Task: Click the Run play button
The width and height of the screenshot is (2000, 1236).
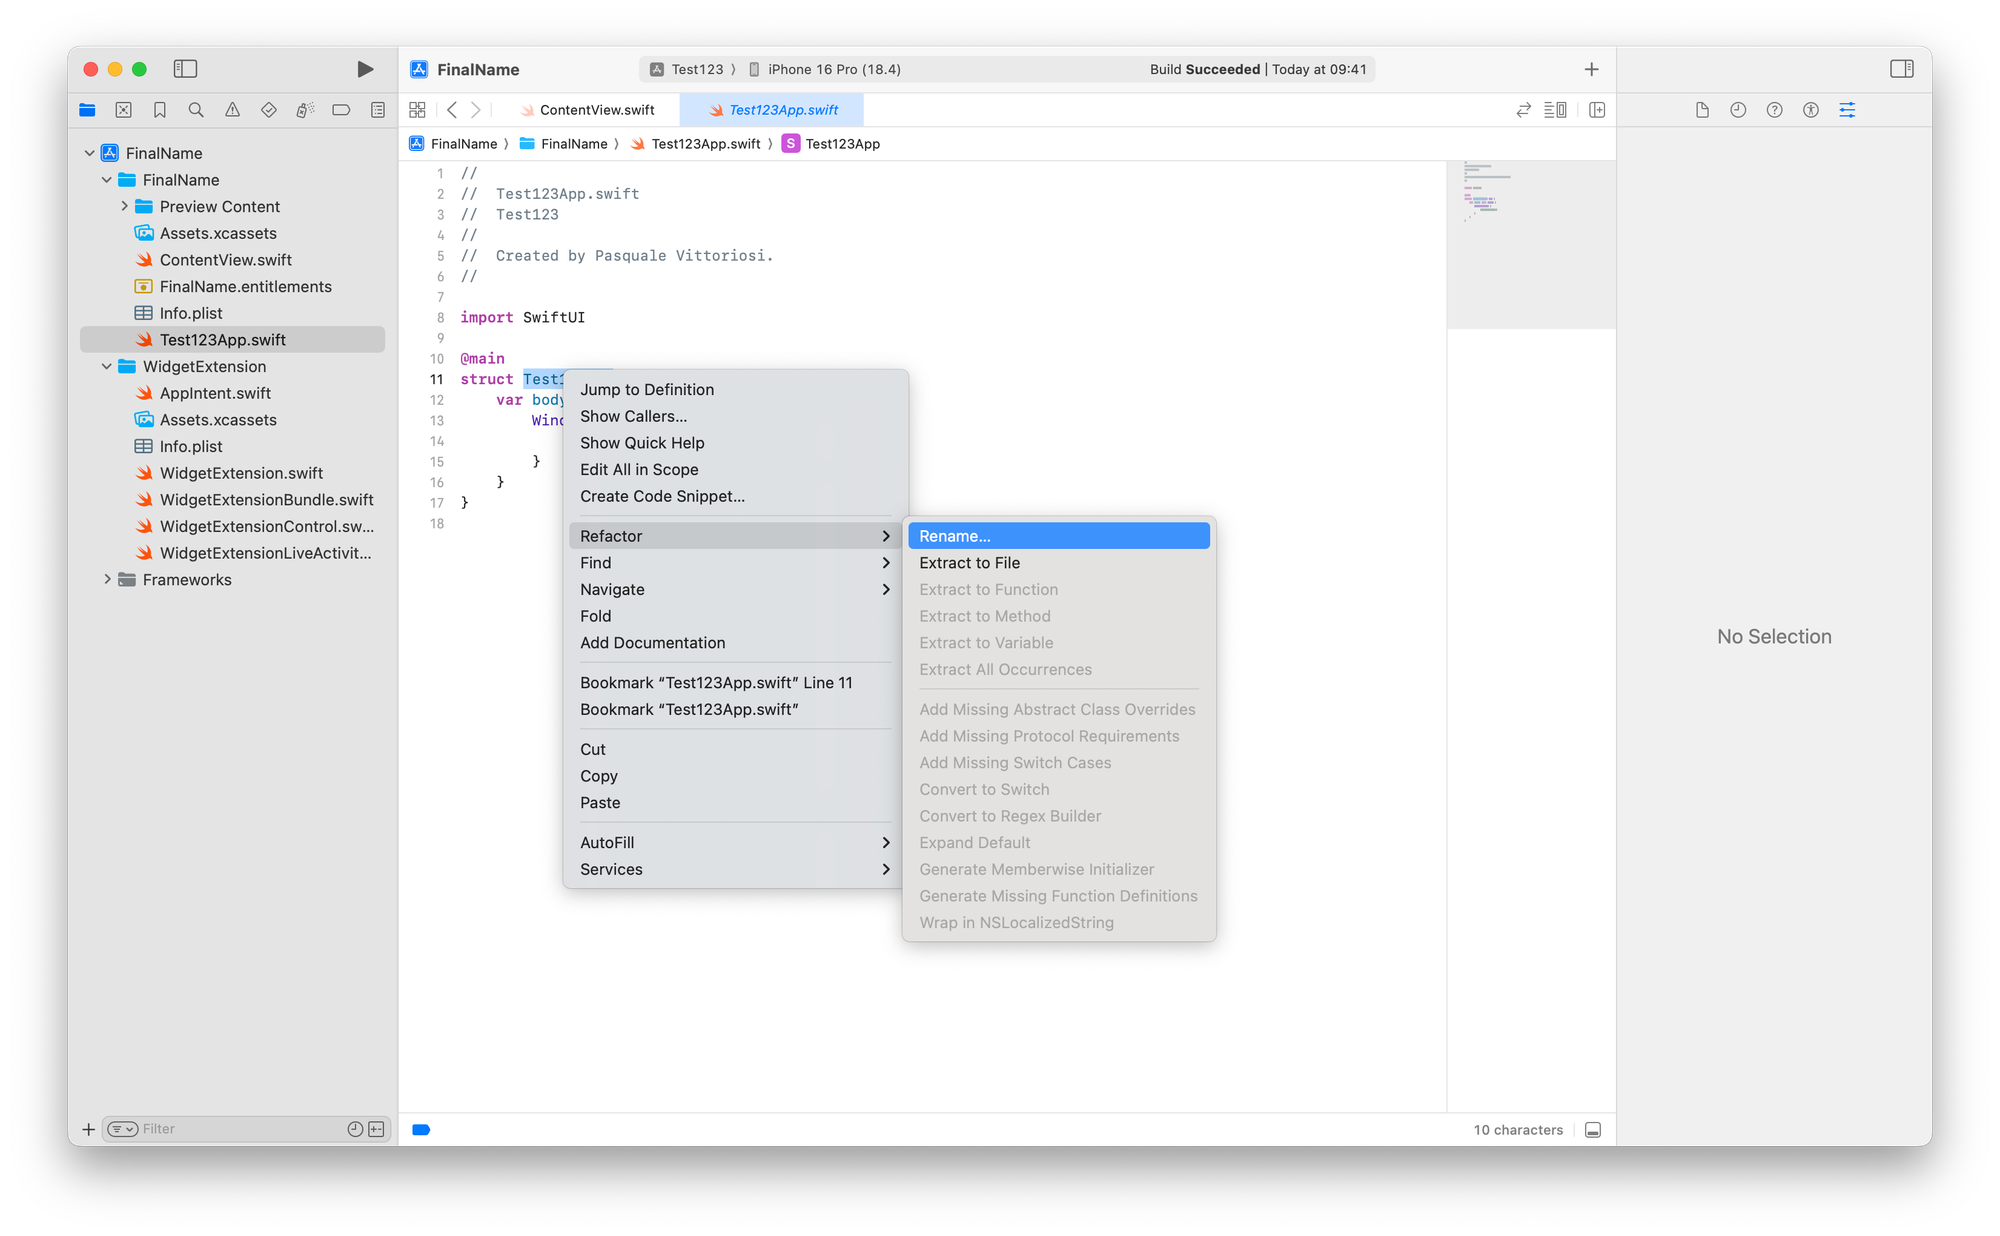Action: coord(365,69)
